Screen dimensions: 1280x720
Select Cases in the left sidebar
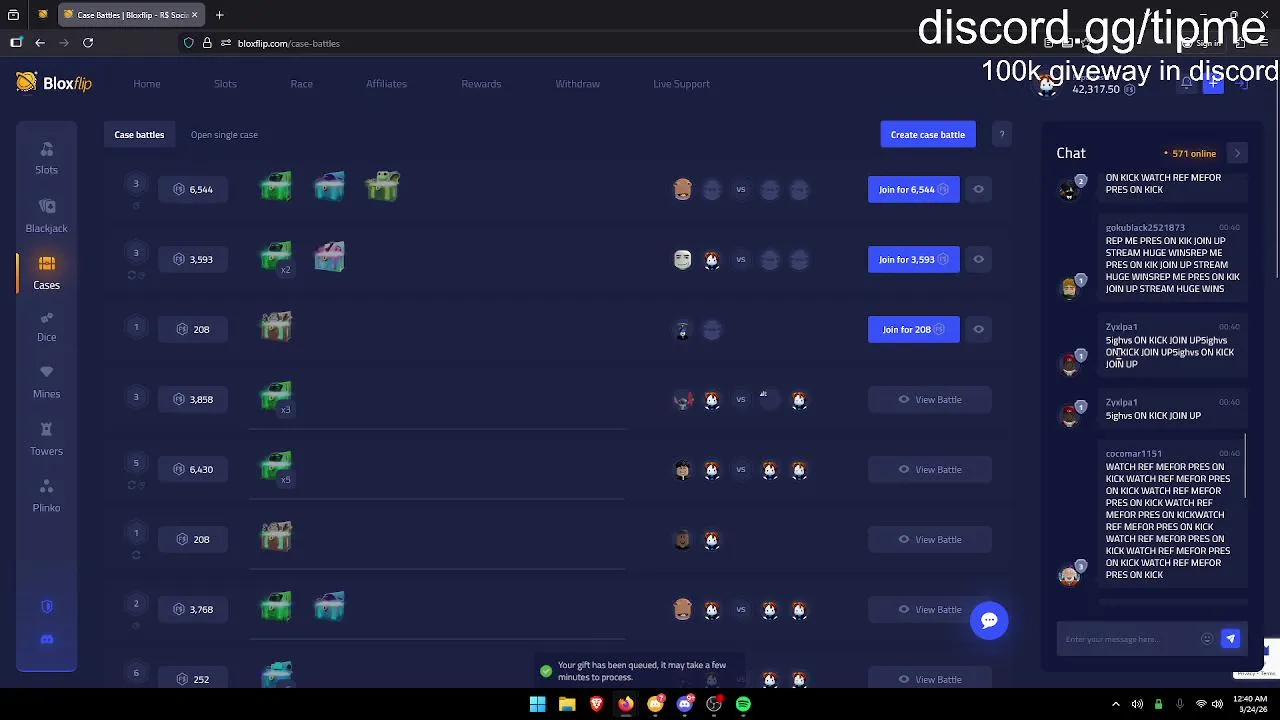click(46, 272)
